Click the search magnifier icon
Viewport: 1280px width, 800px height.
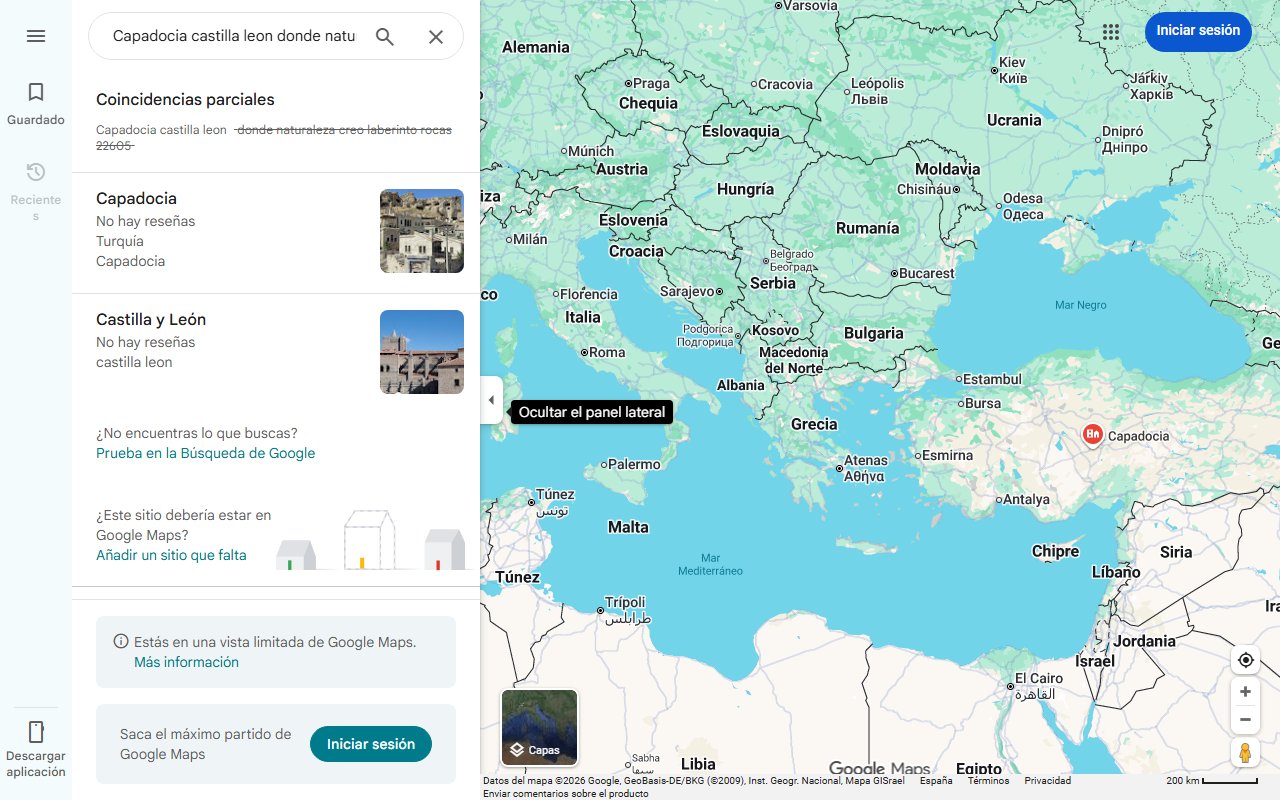coord(385,37)
